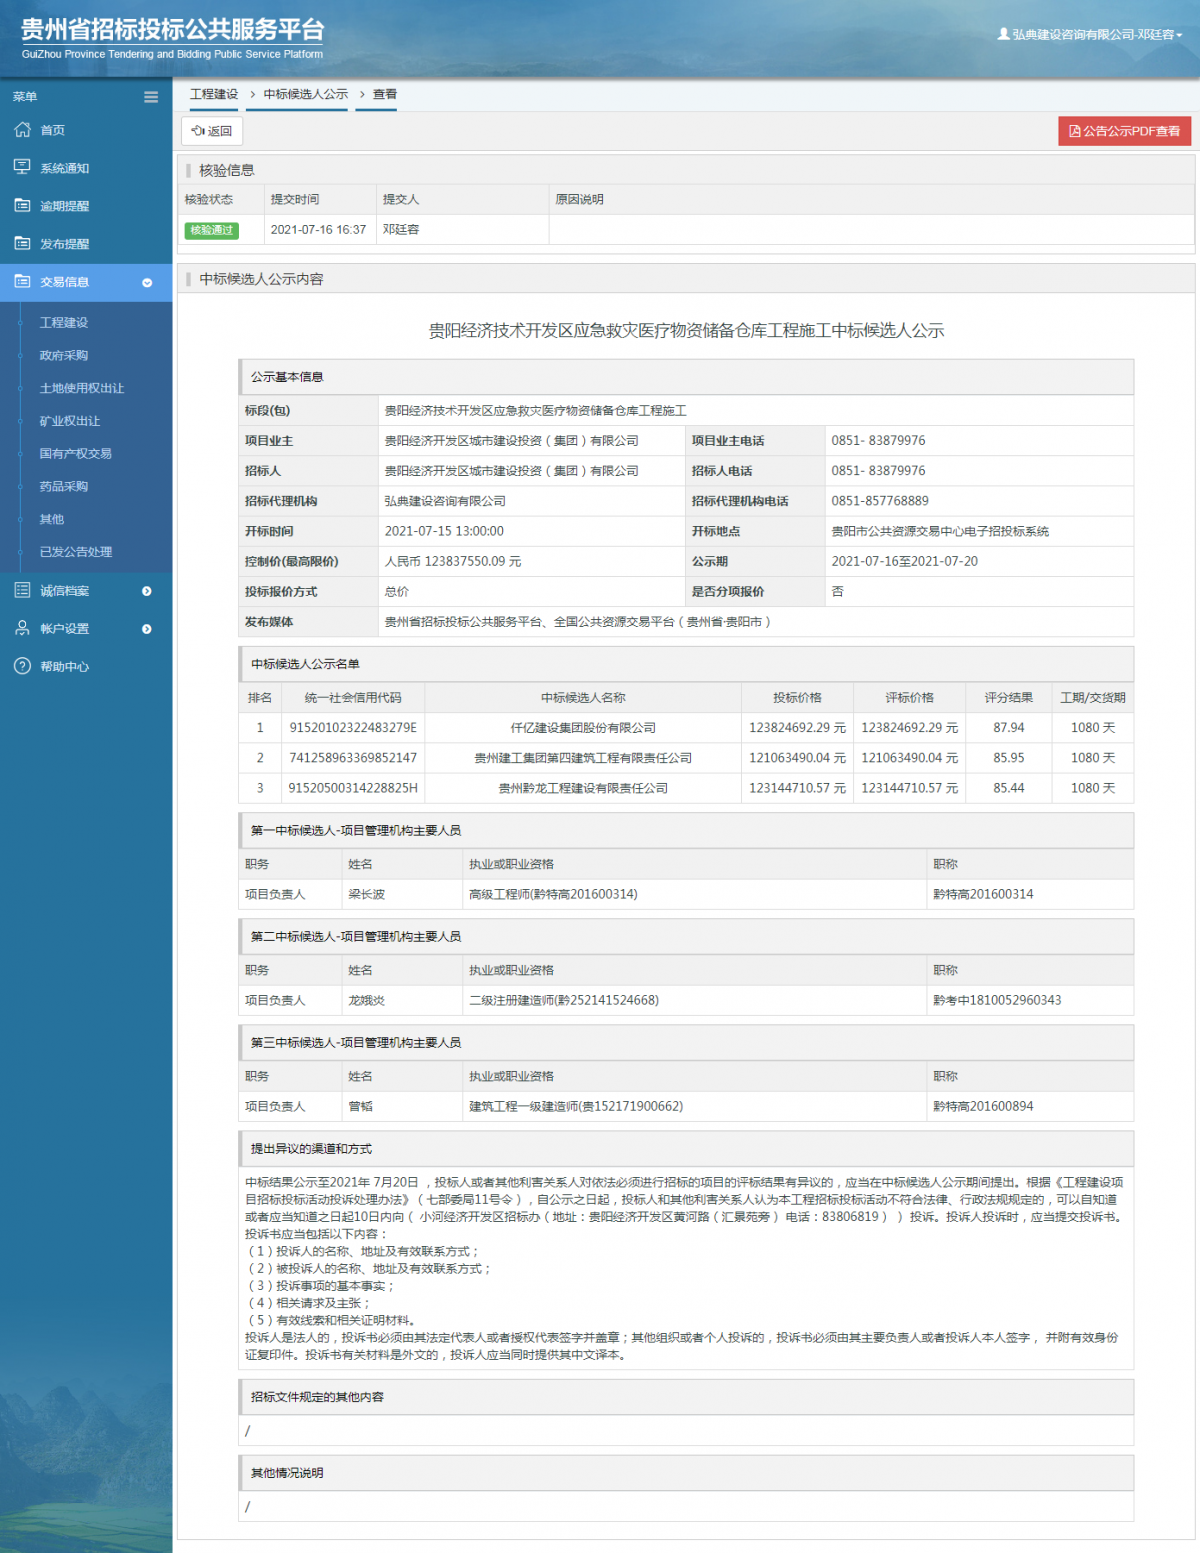Click the user icon beside 帐户设置

click(22, 628)
